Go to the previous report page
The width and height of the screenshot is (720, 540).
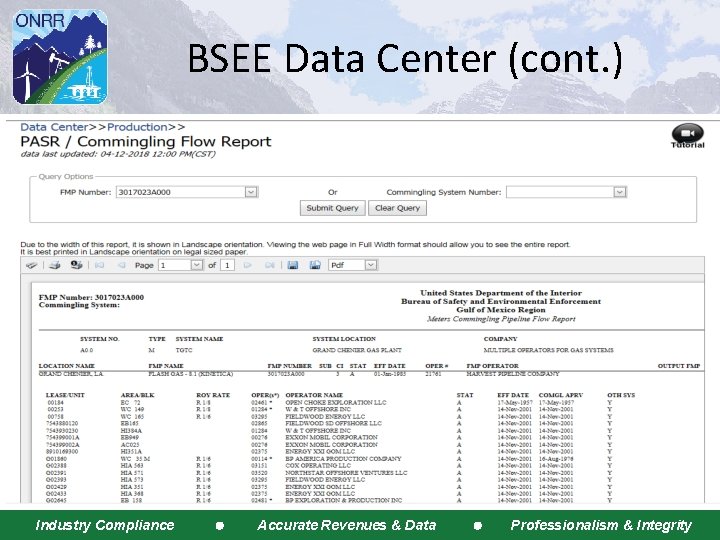pos(121,265)
